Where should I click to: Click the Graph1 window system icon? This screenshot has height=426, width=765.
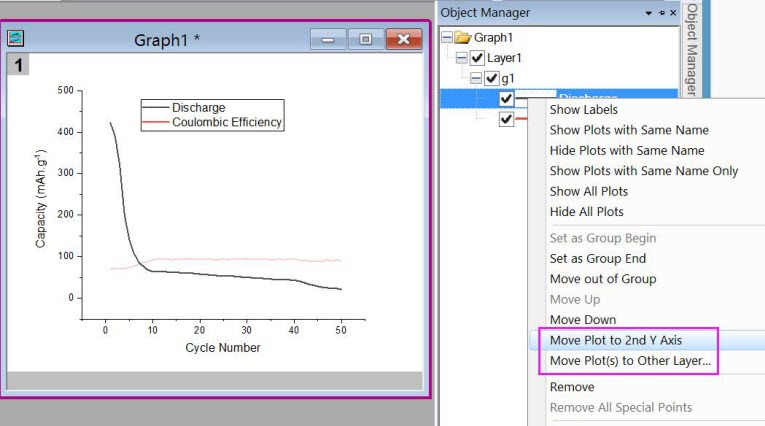pos(16,39)
